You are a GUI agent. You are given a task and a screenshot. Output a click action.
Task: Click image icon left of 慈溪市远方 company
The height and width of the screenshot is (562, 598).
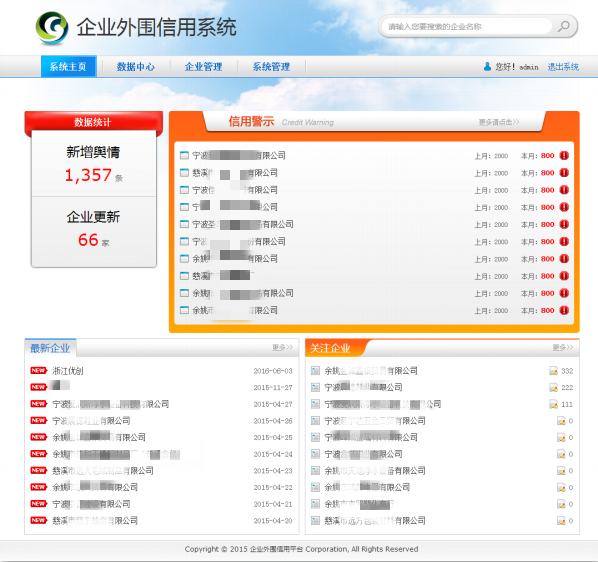click(315, 520)
